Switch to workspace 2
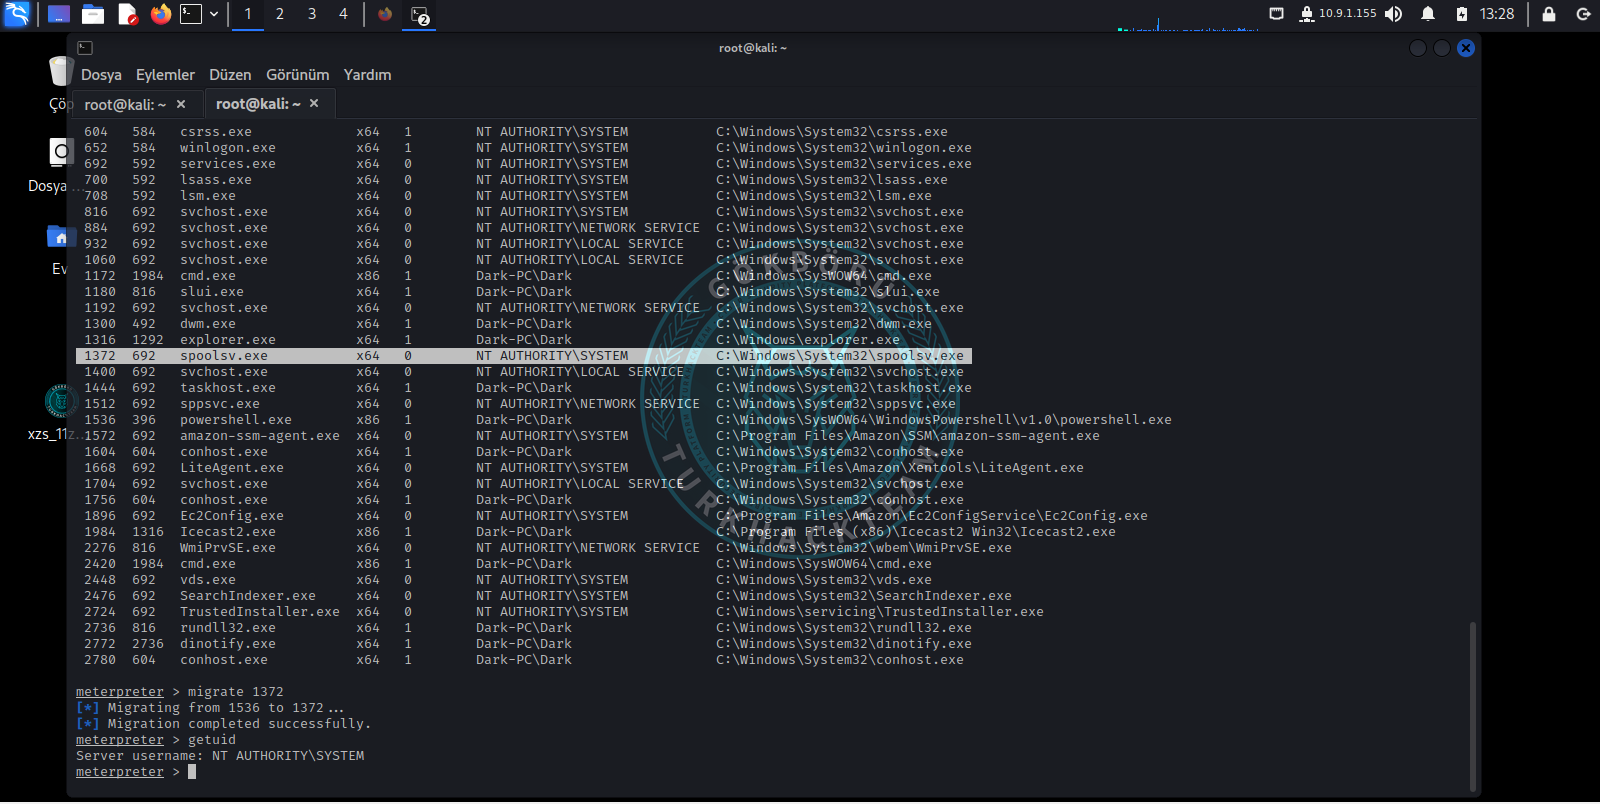 coord(280,14)
